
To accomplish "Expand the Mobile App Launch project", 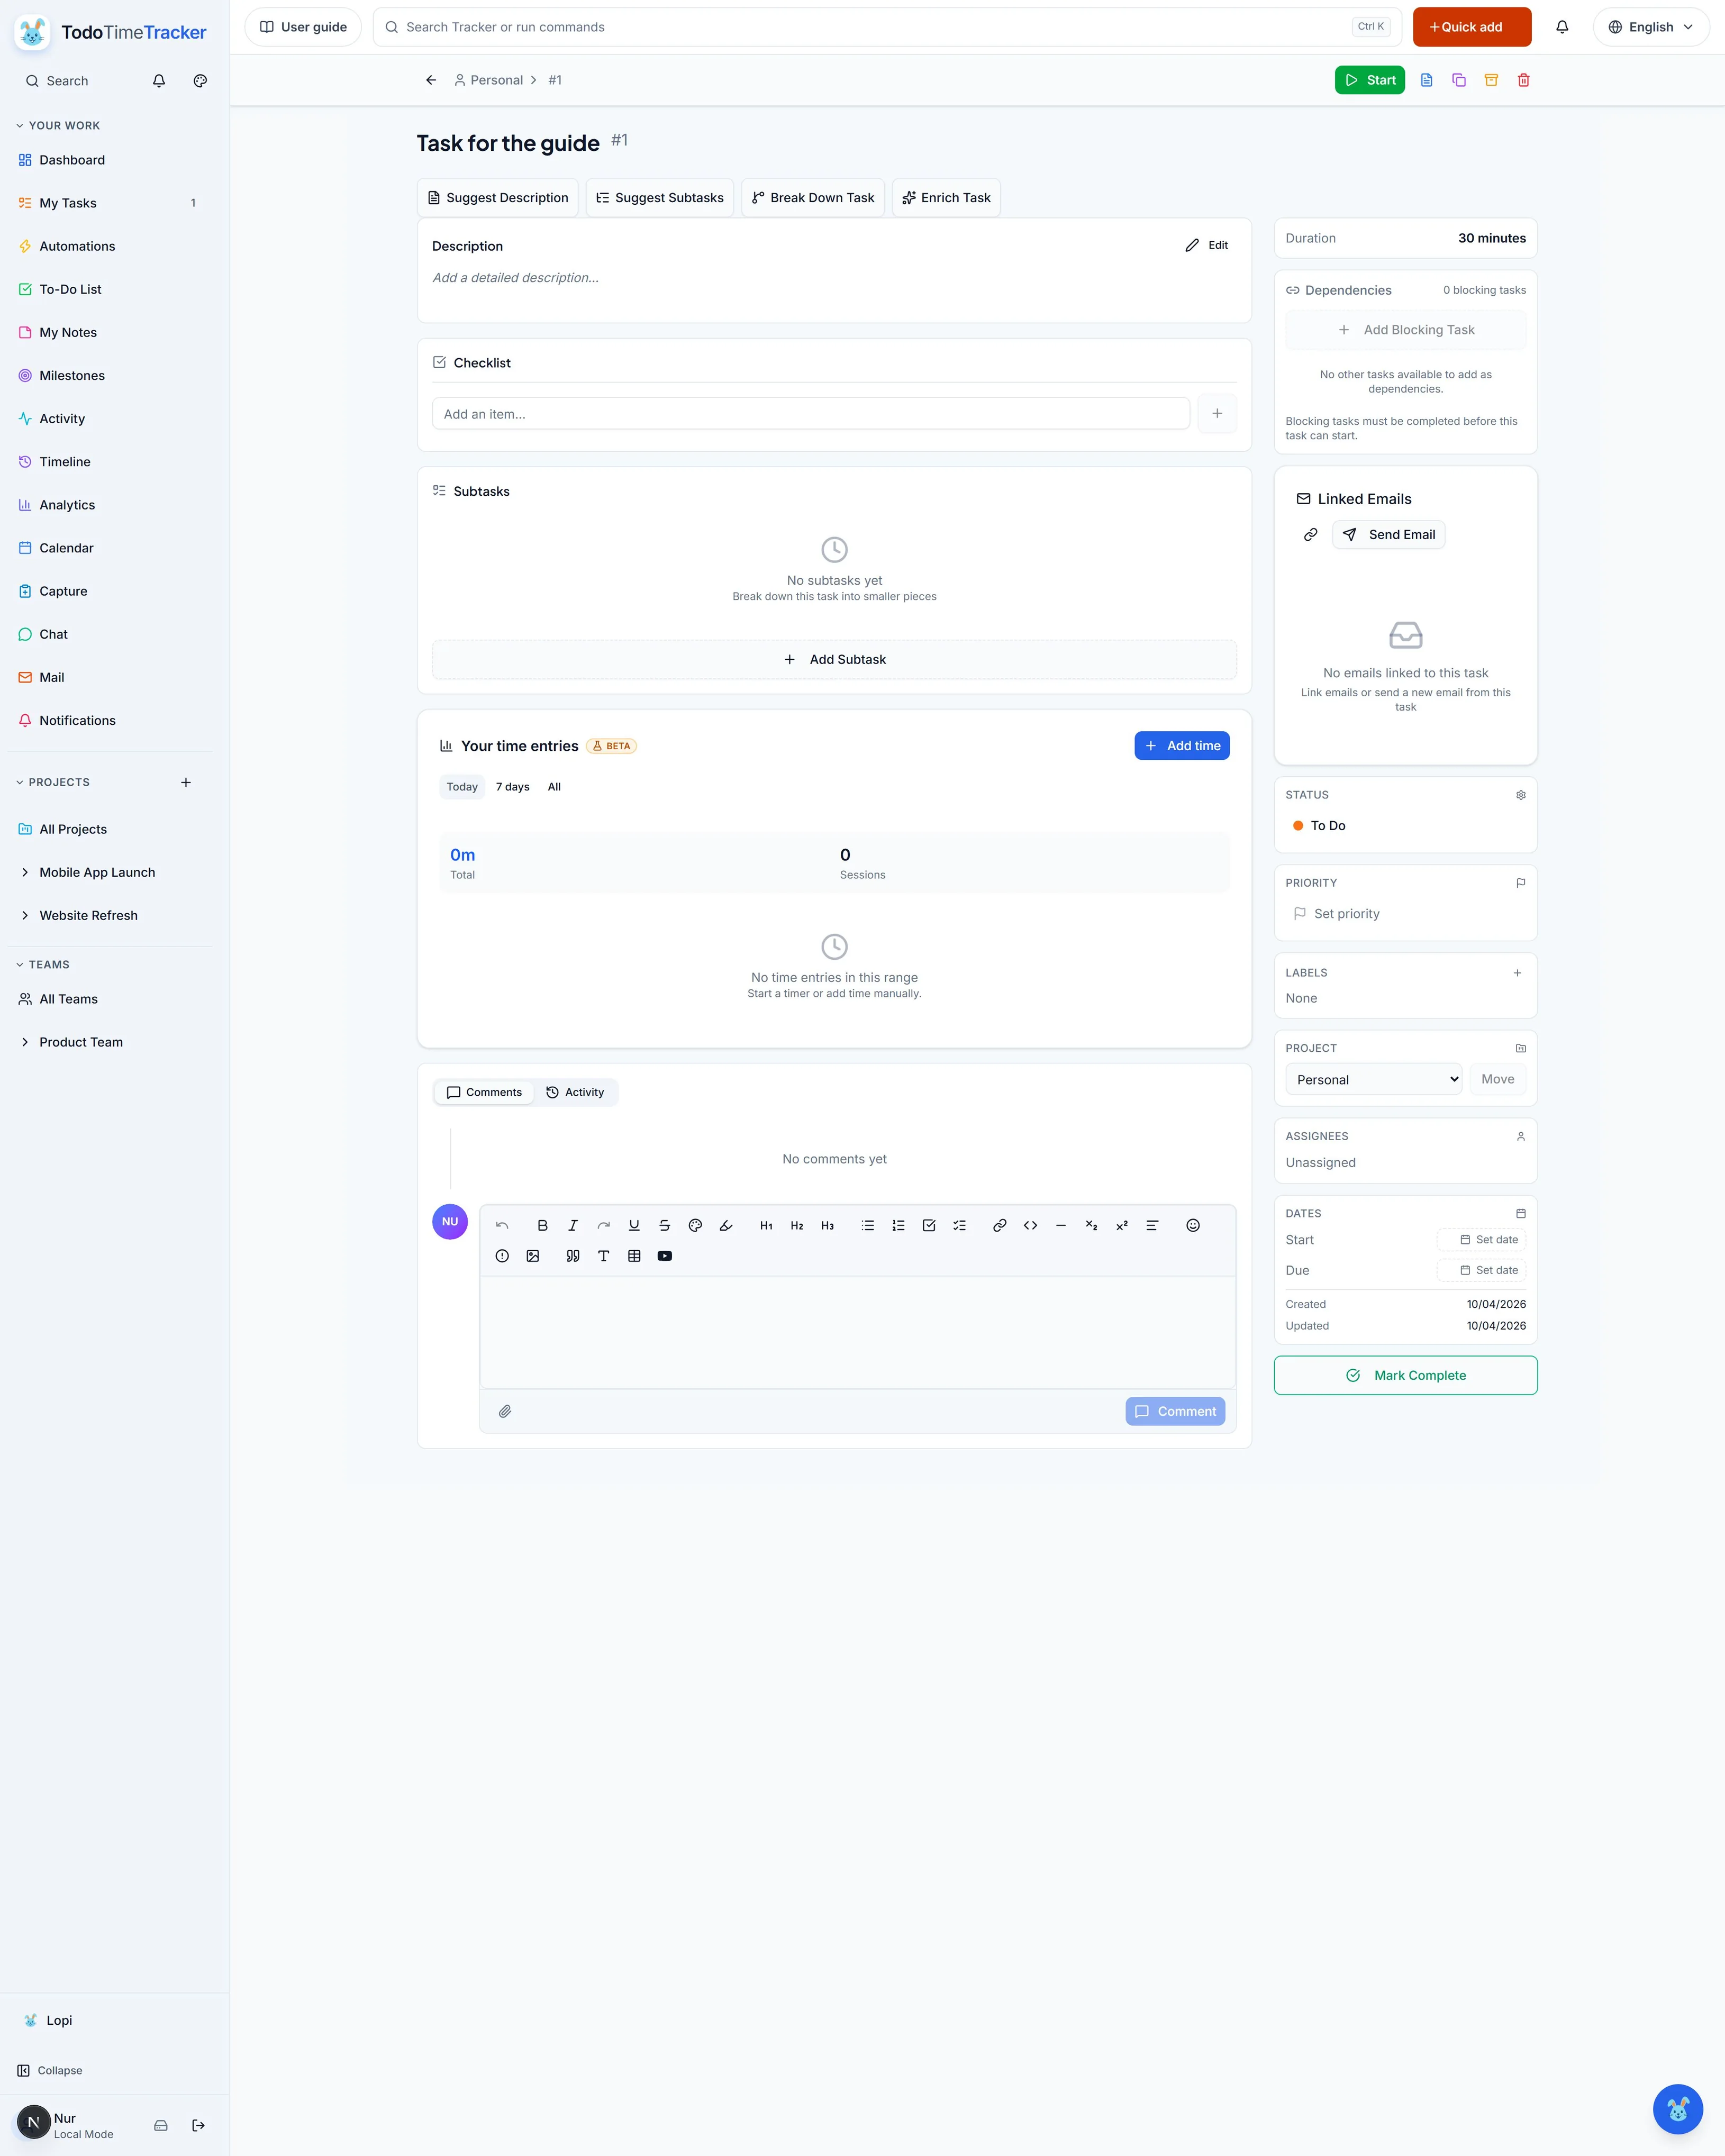I will point(25,872).
